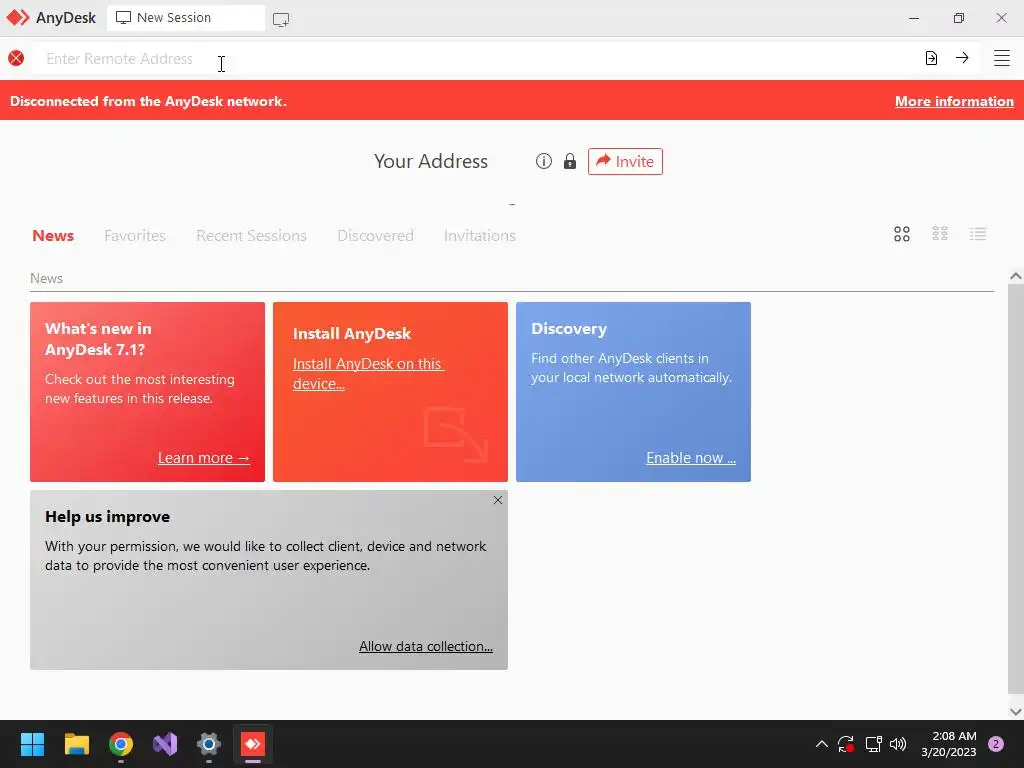Click the network tray icon
The height and width of the screenshot is (768, 1024).
pyautogui.click(x=873, y=744)
